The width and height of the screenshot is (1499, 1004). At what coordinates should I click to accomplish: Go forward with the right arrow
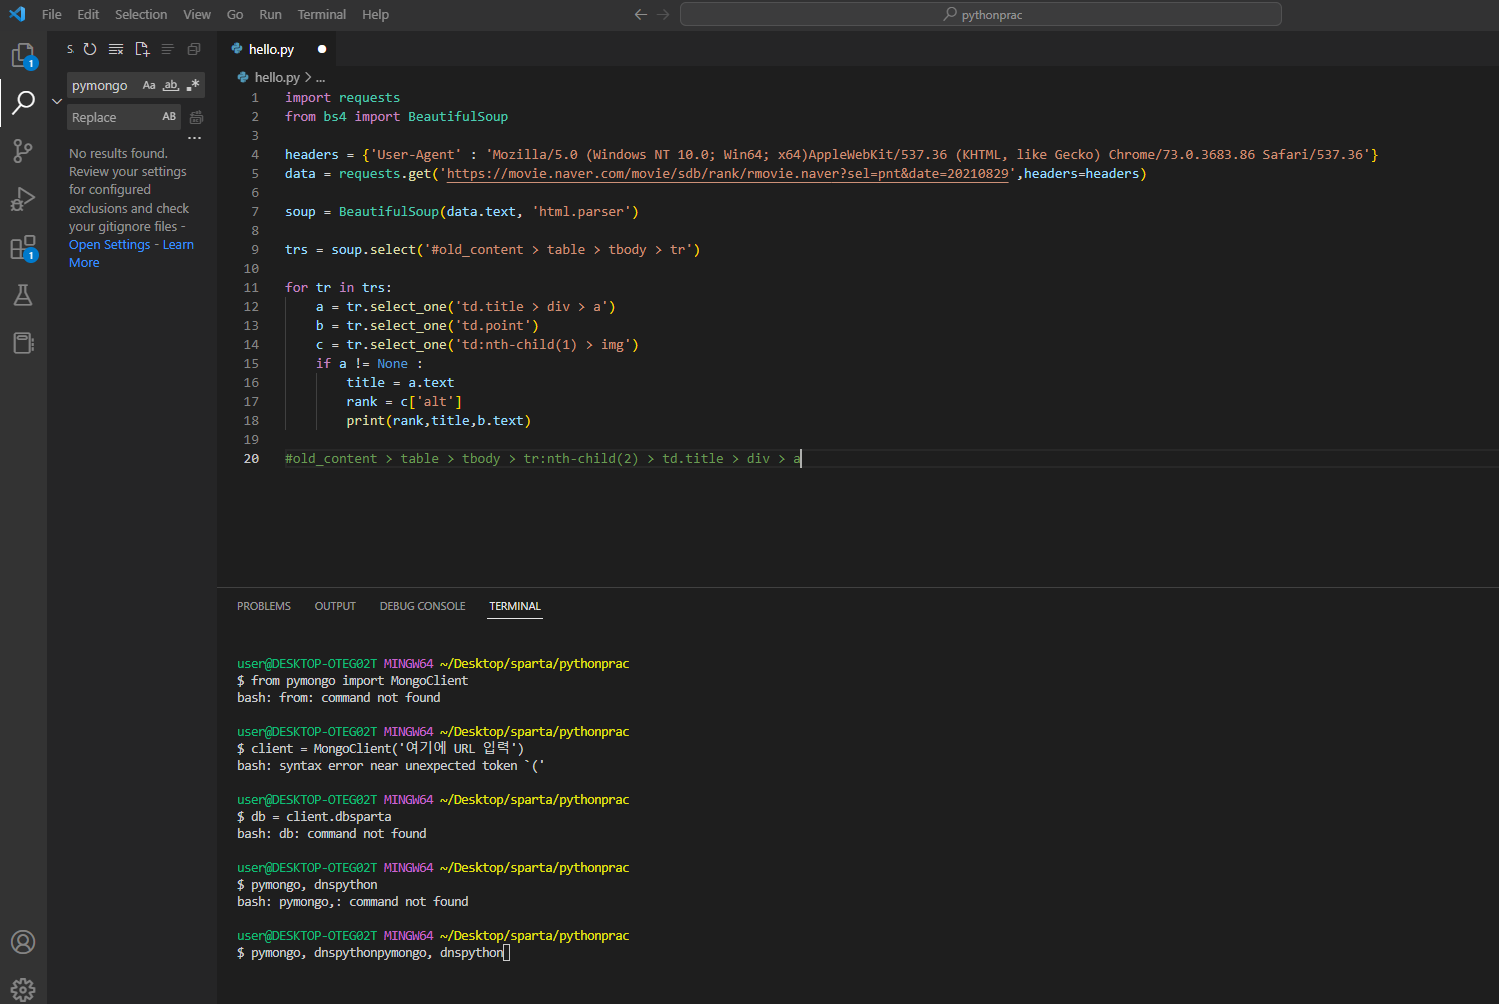663,14
